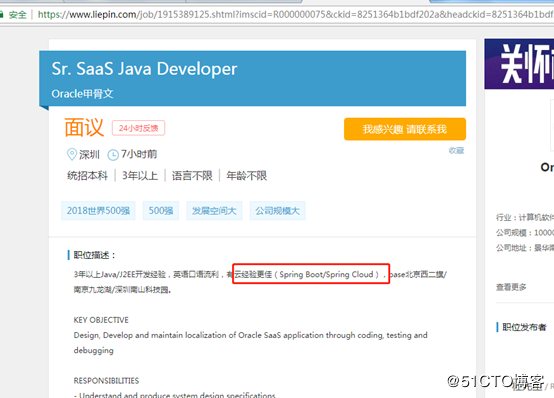The height and width of the screenshot is (398, 554).
Task: Select the 发展空间大 tag
Action: tap(214, 211)
